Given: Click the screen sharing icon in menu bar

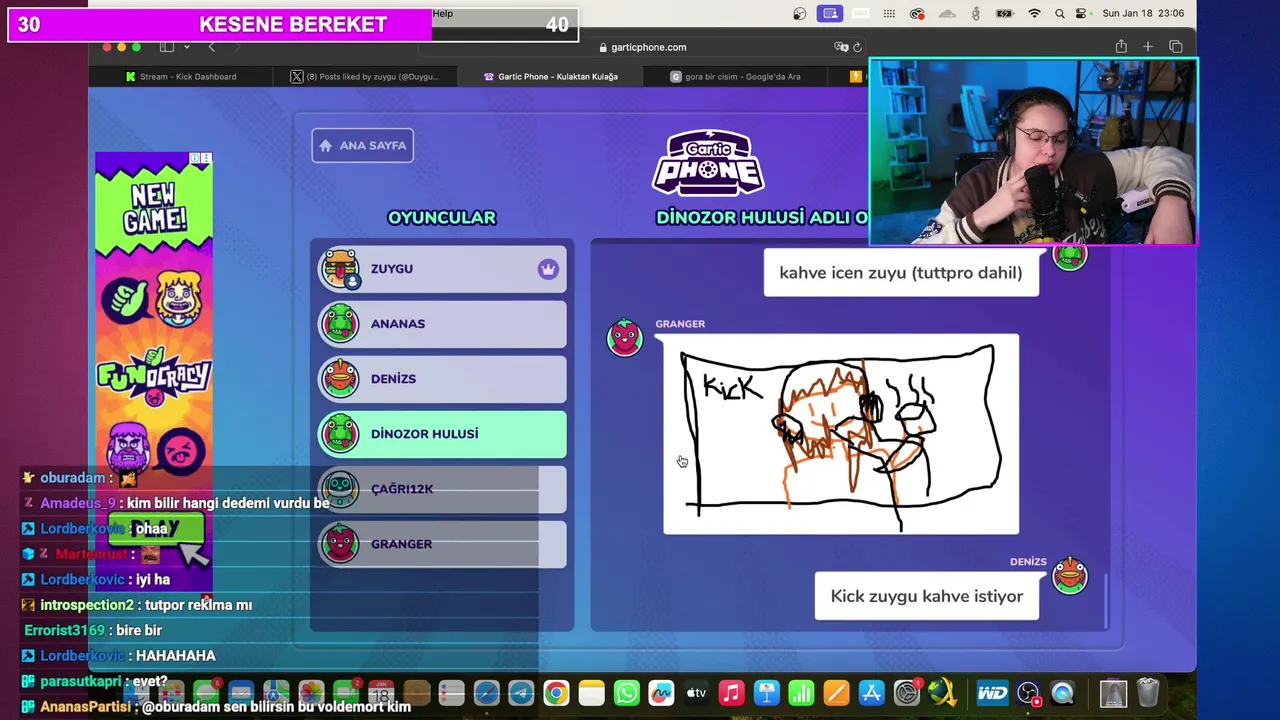Looking at the screenshot, I should tap(829, 14).
